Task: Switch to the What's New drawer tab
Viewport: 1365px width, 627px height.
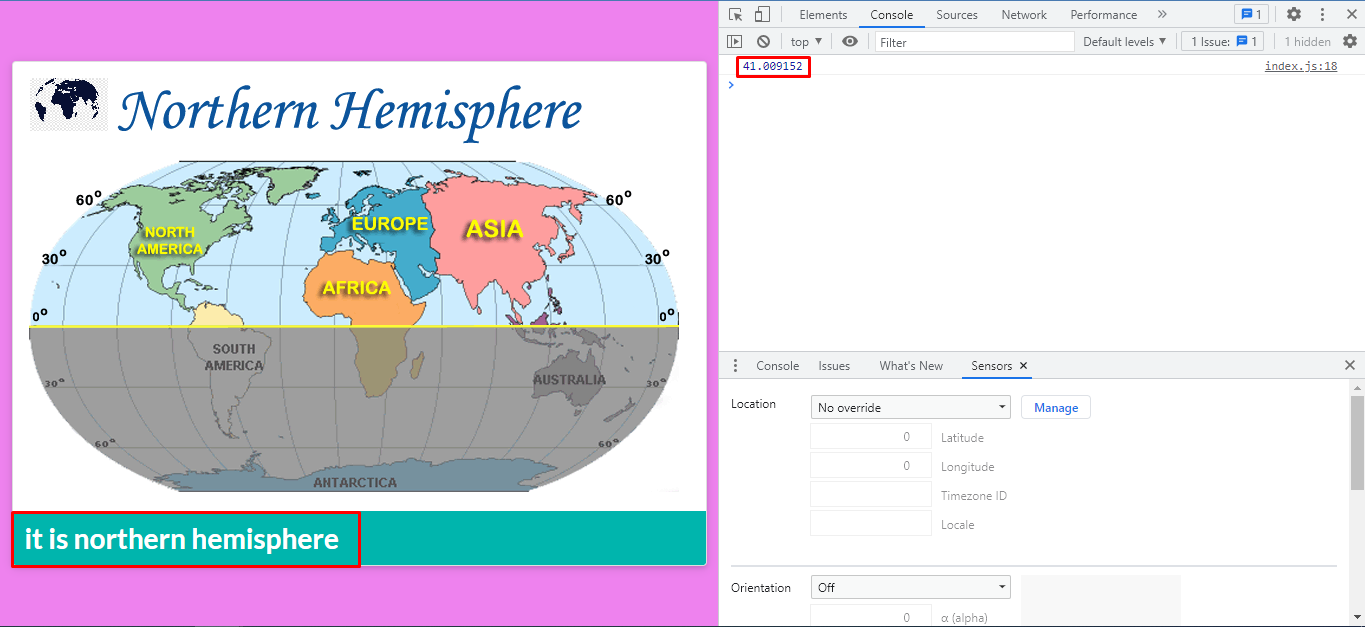Action: click(x=910, y=365)
